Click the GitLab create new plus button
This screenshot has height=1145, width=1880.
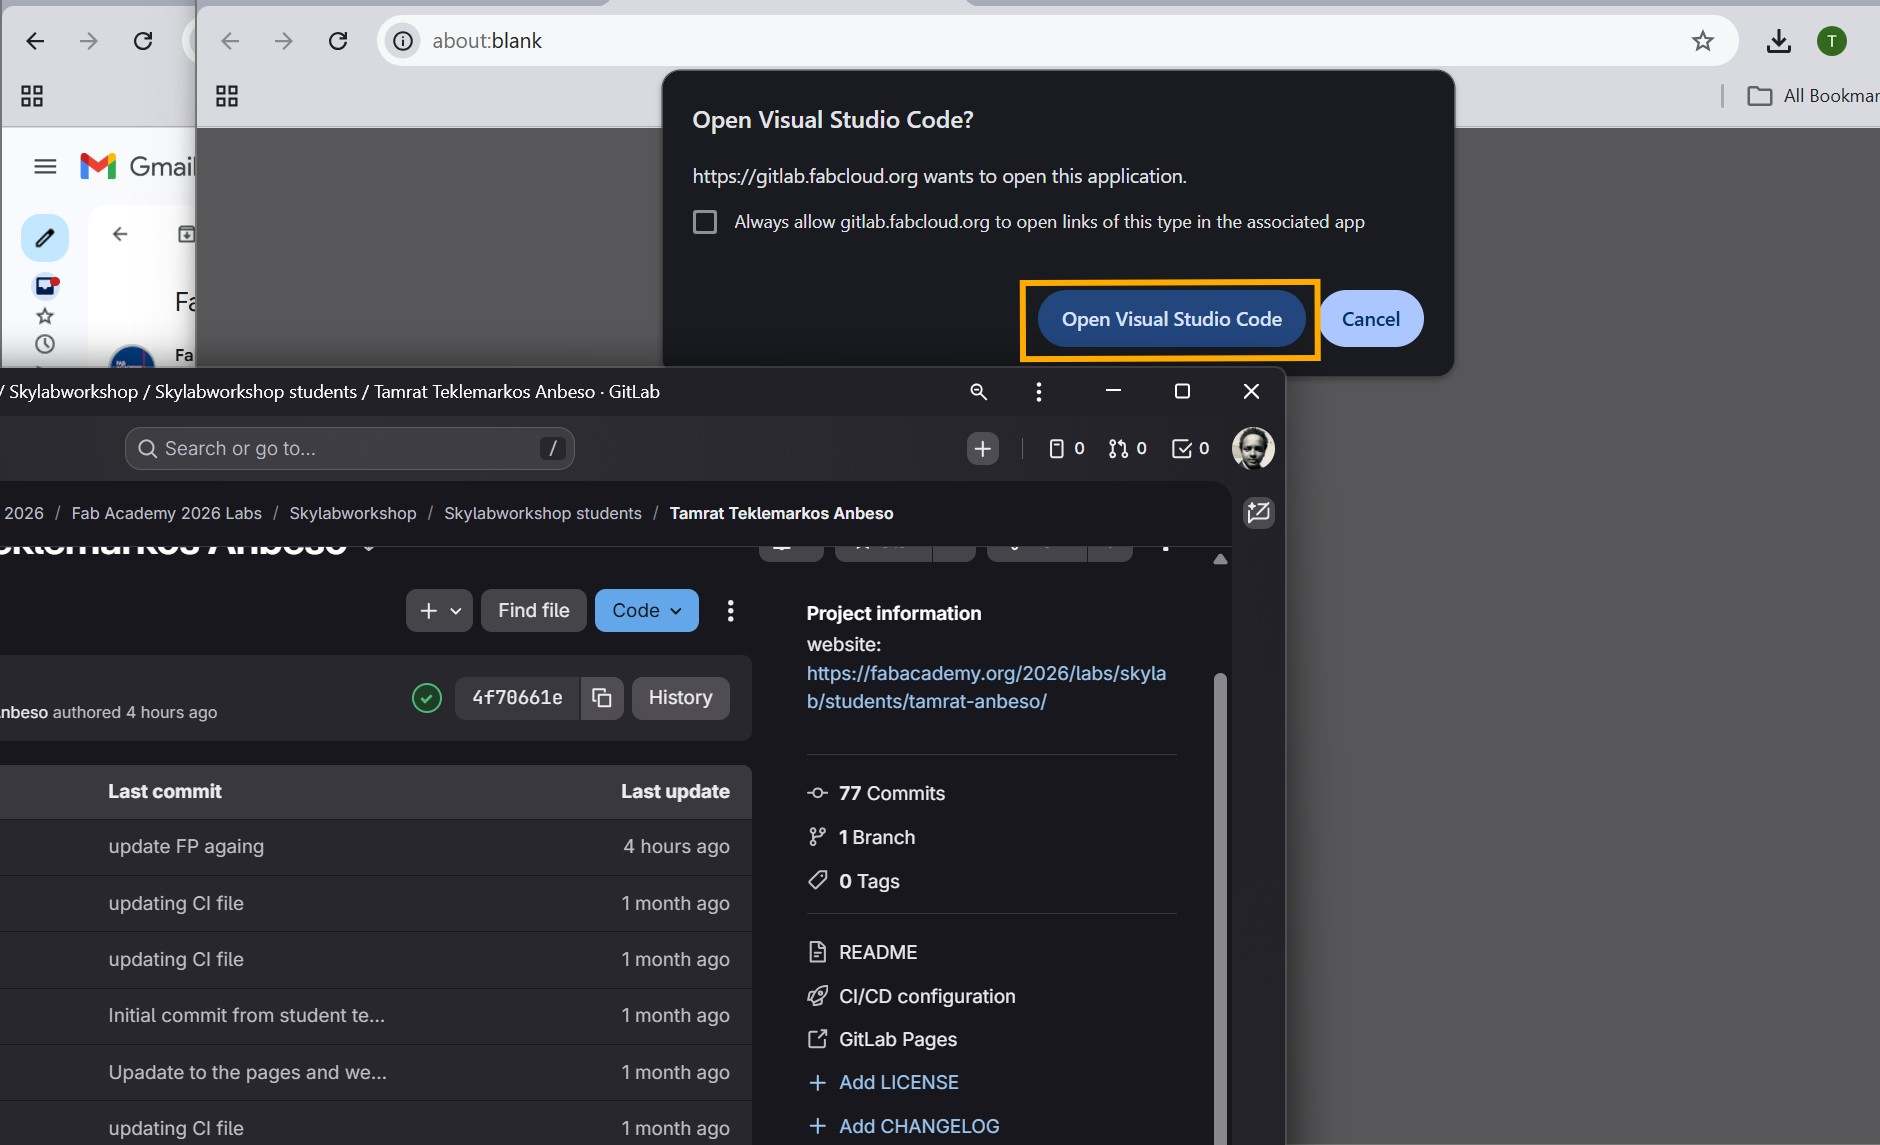pyautogui.click(x=983, y=449)
